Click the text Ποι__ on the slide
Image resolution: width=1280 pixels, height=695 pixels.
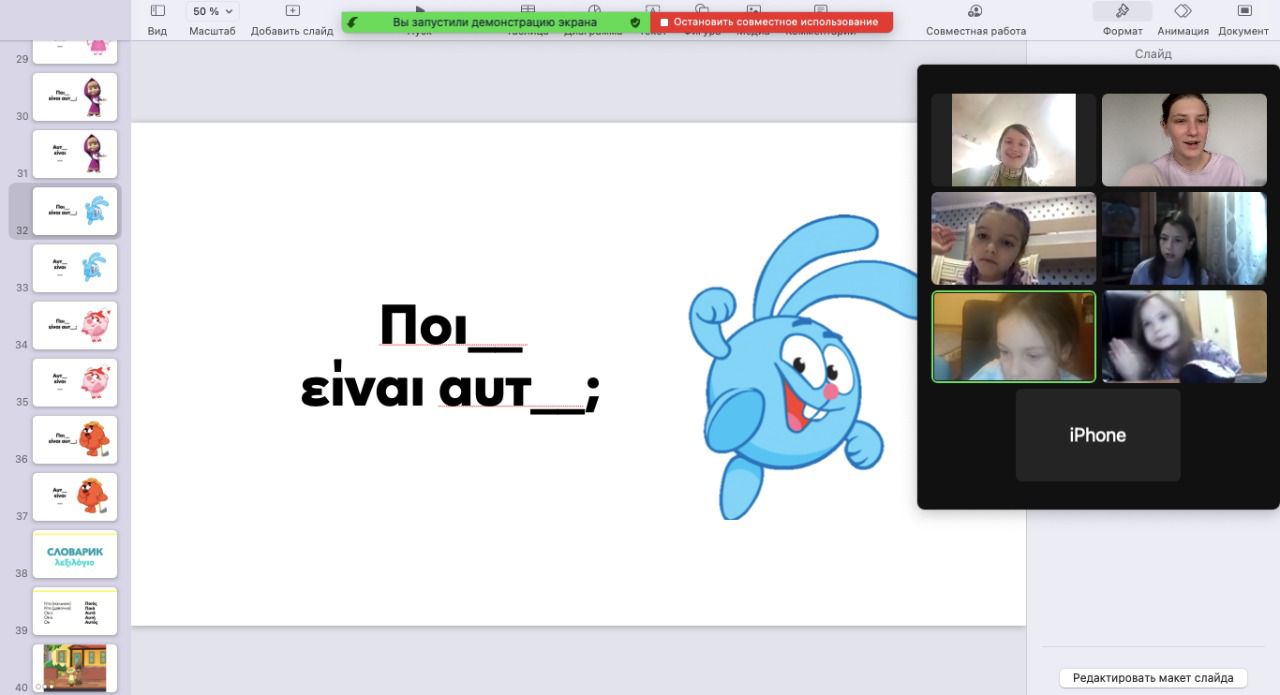451,326
